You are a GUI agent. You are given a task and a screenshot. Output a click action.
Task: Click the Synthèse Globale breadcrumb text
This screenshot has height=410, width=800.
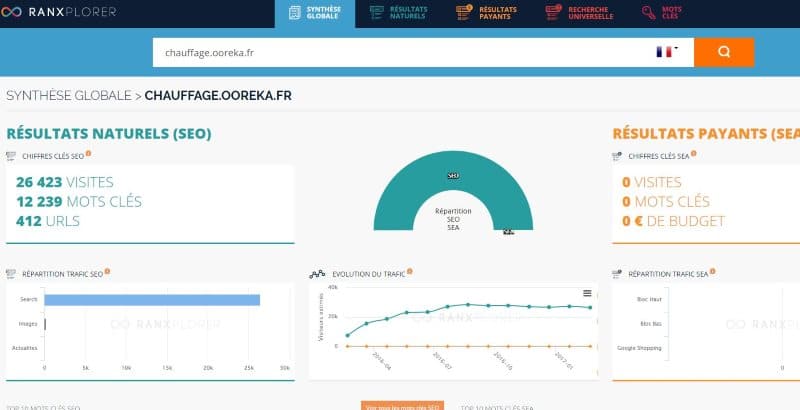click(x=69, y=96)
